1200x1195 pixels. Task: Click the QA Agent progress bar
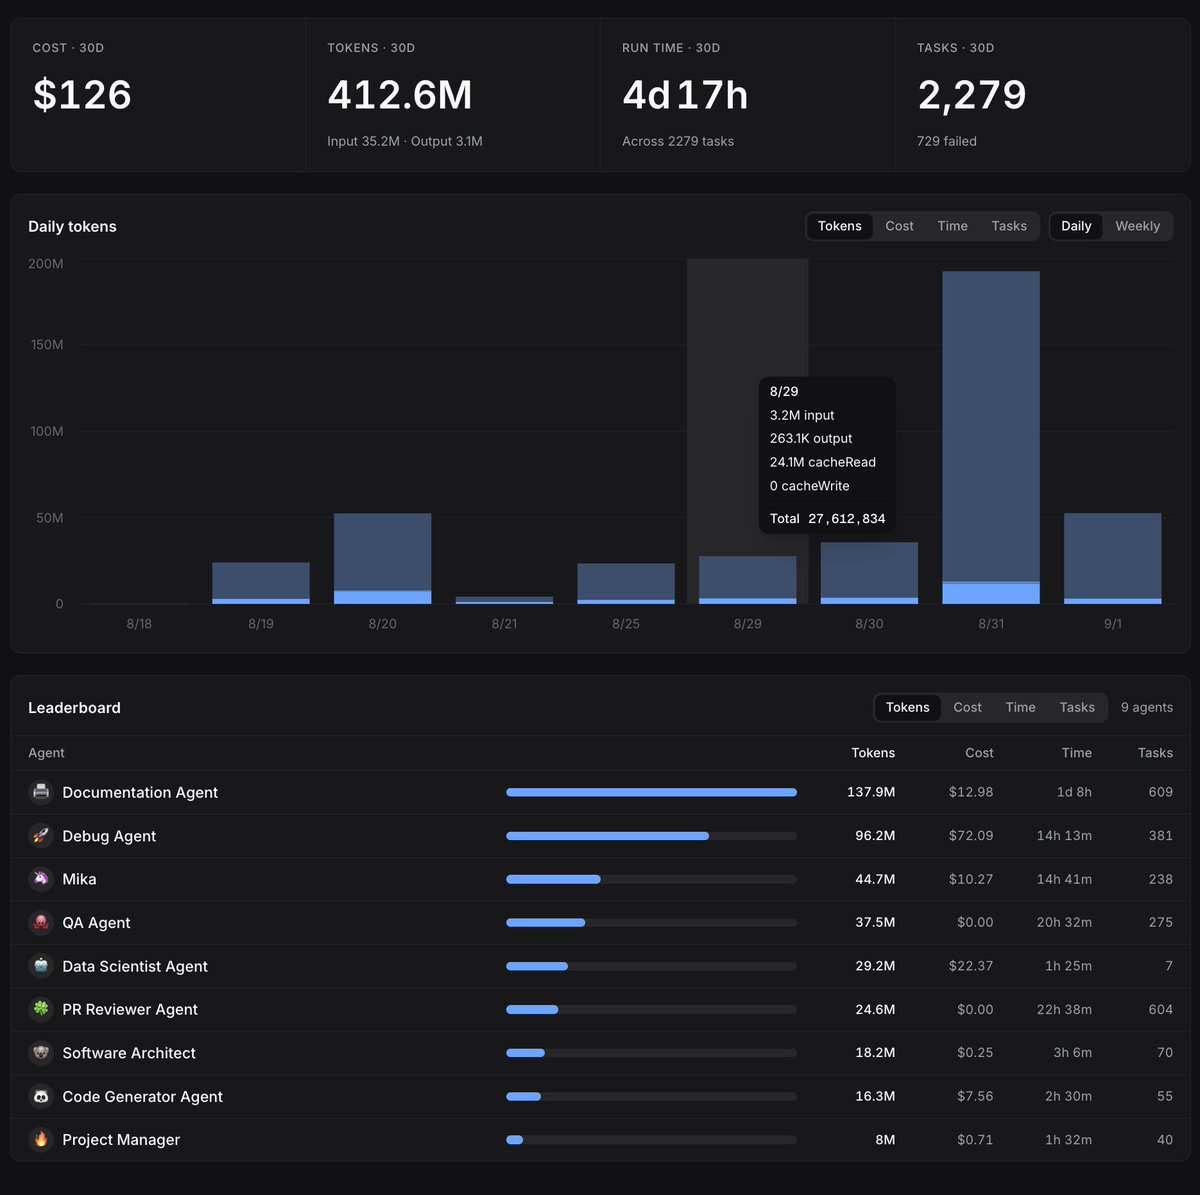pos(651,923)
